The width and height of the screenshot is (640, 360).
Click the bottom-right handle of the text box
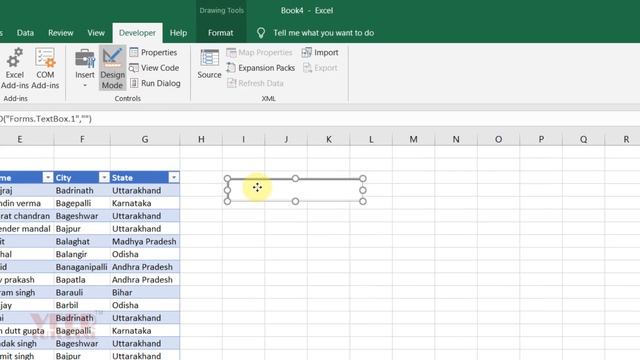pos(363,201)
